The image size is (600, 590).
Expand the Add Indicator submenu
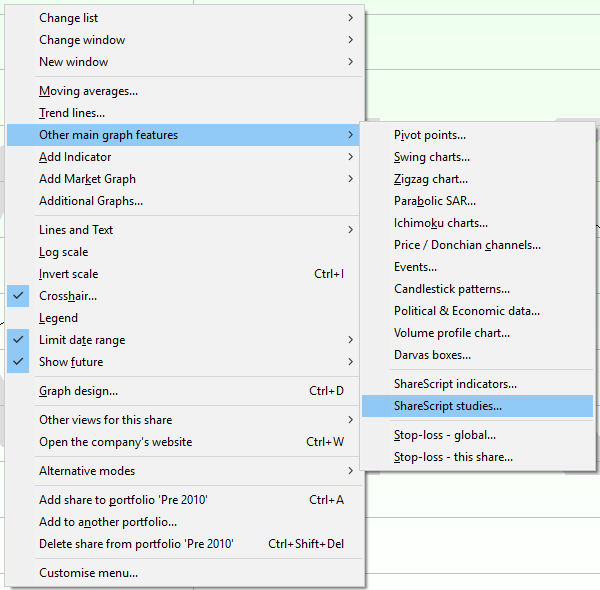pyautogui.click(x=75, y=157)
